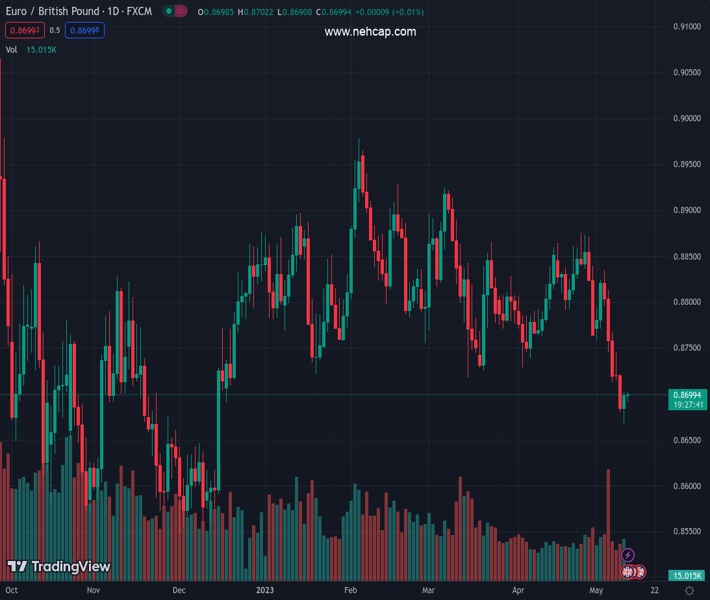Viewport: 710px width, 600px height.
Task: Click the 2023 label on time axis
Action: (264, 591)
